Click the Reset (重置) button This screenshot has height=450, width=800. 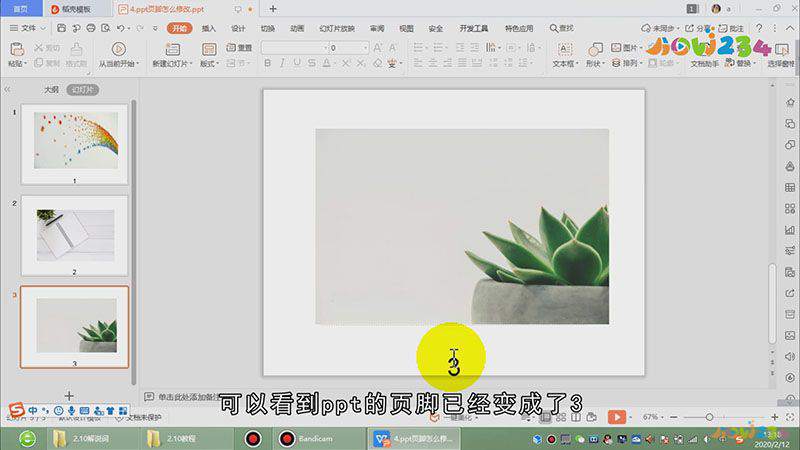tap(239, 48)
